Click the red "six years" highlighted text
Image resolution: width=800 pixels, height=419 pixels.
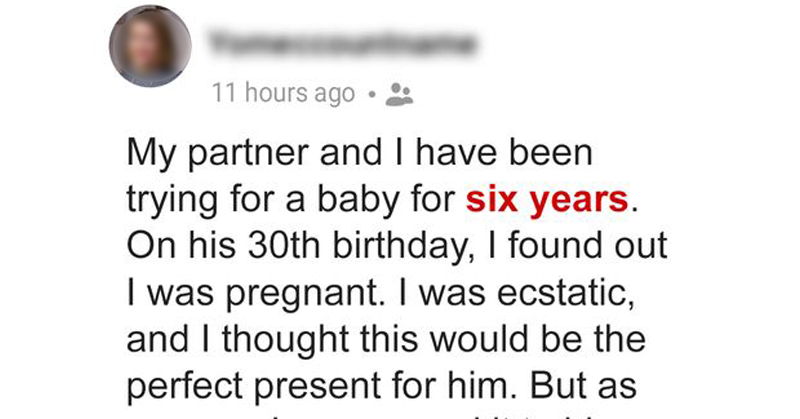(547, 200)
